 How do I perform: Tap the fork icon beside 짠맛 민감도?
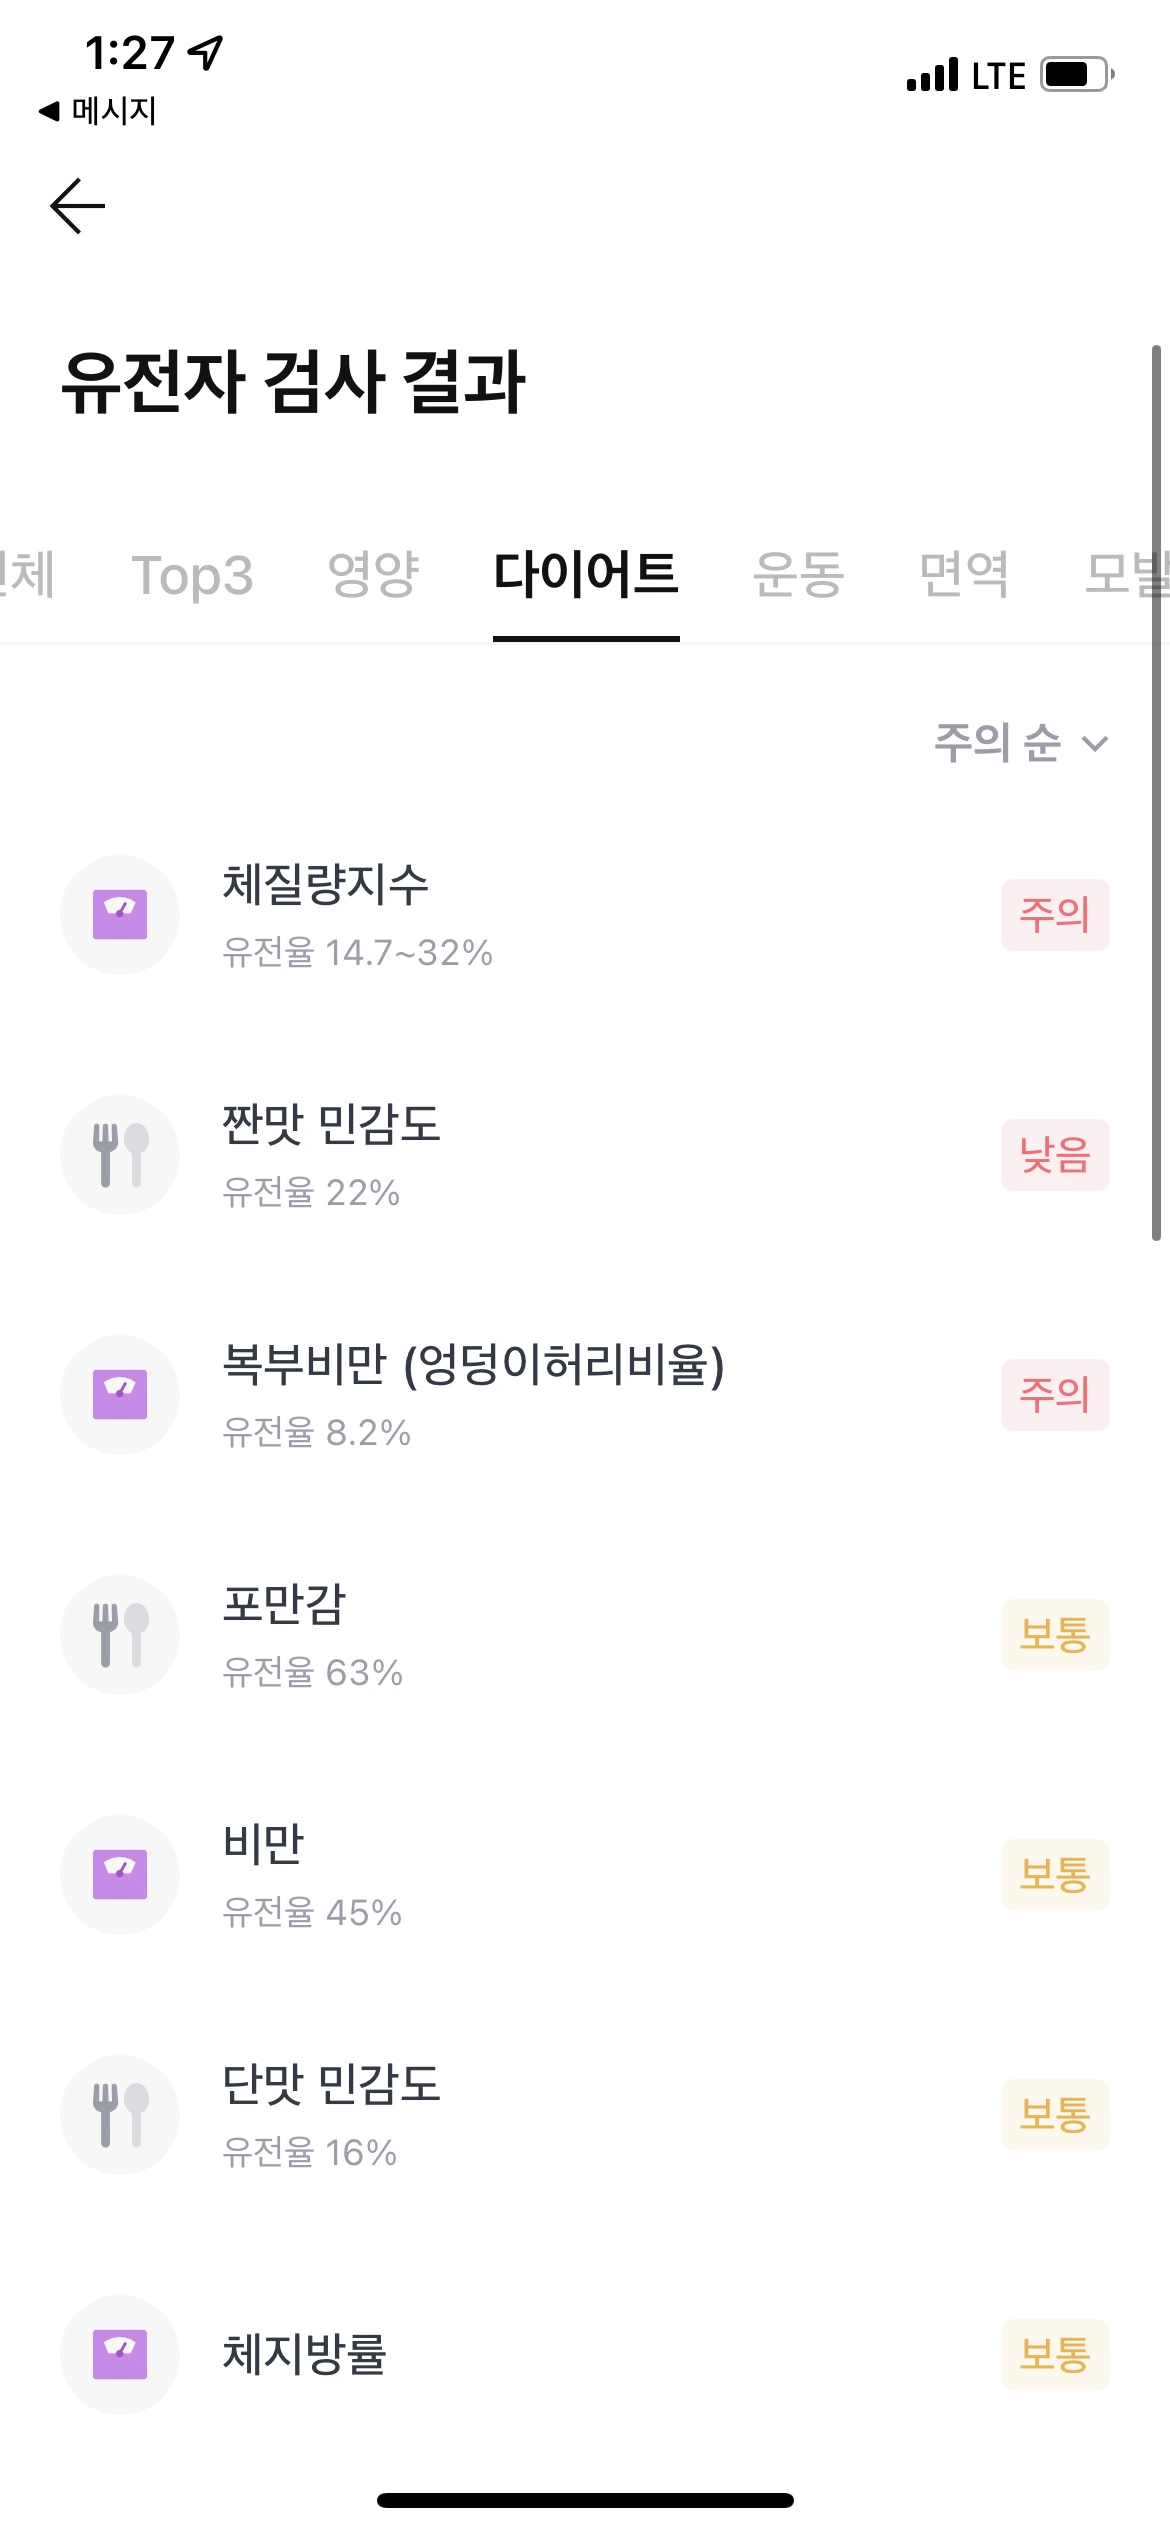click(x=120, y=1155)
